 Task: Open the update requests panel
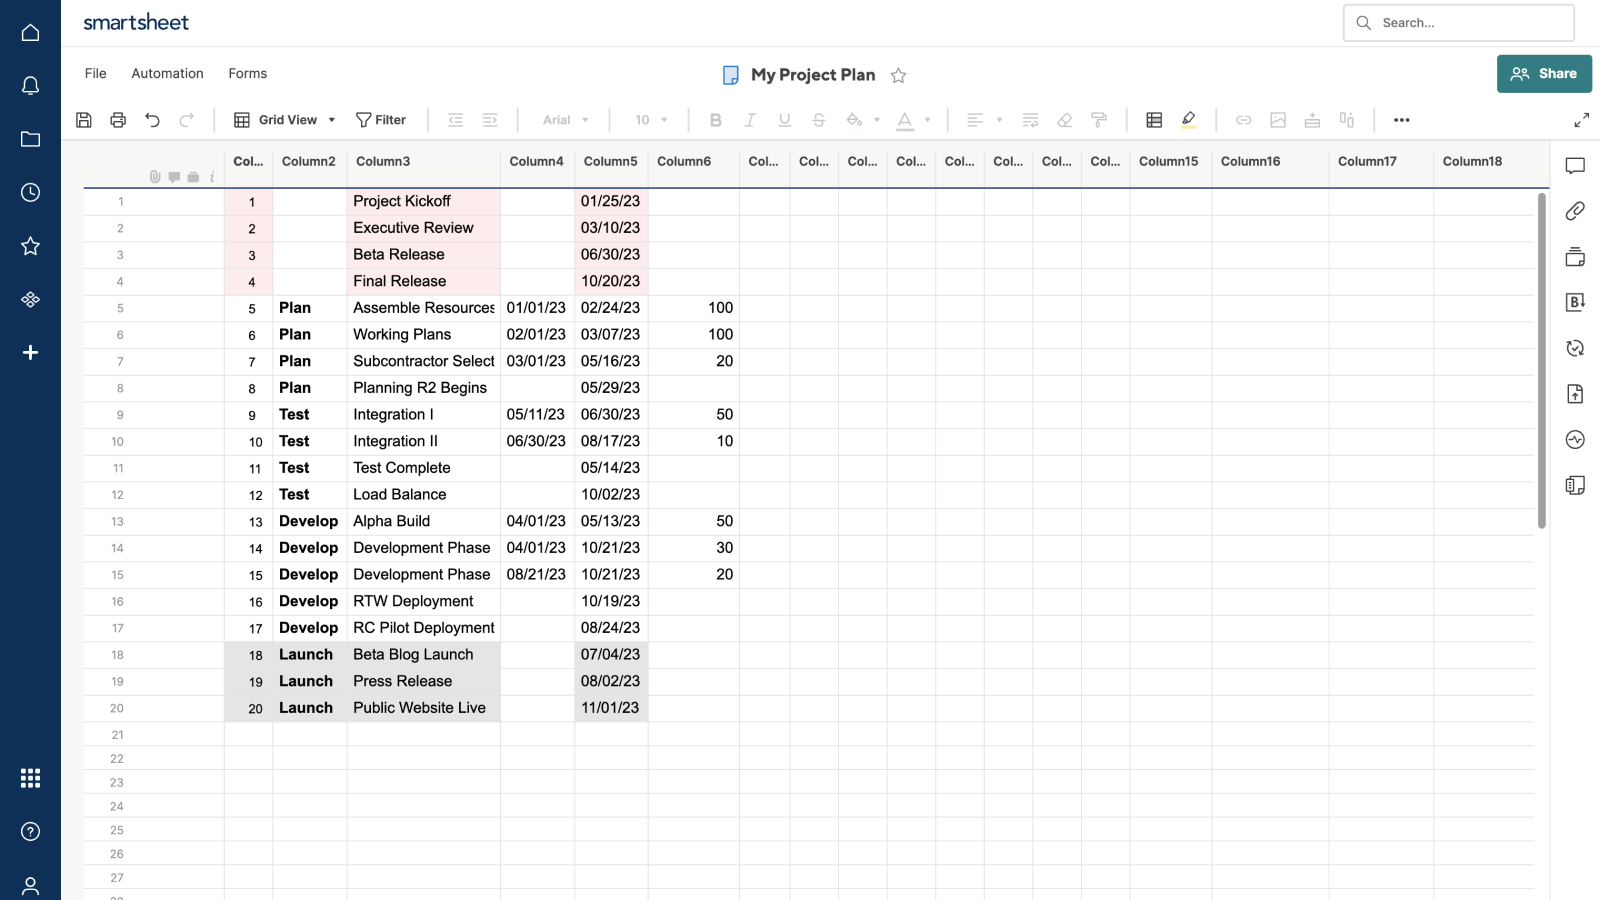[1575, 348]
